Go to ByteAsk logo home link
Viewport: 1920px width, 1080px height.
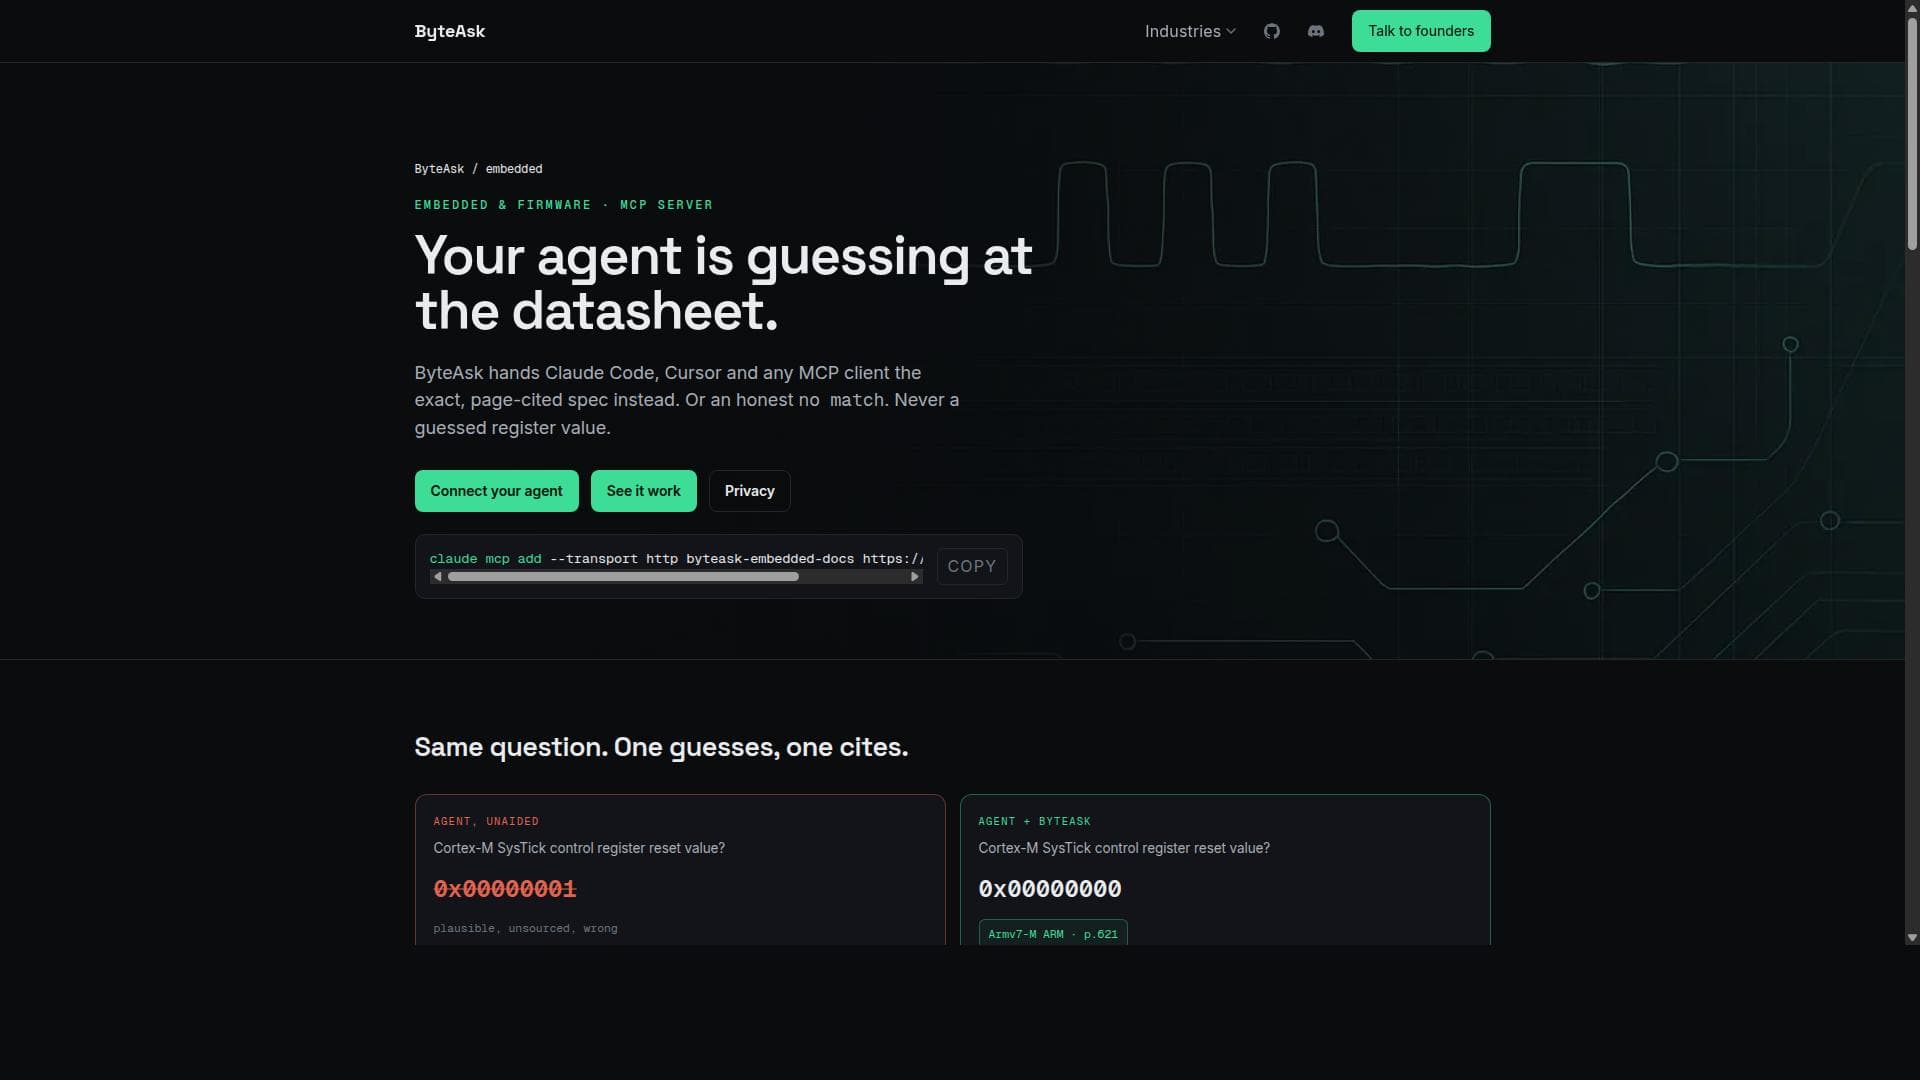click(450, 31)
